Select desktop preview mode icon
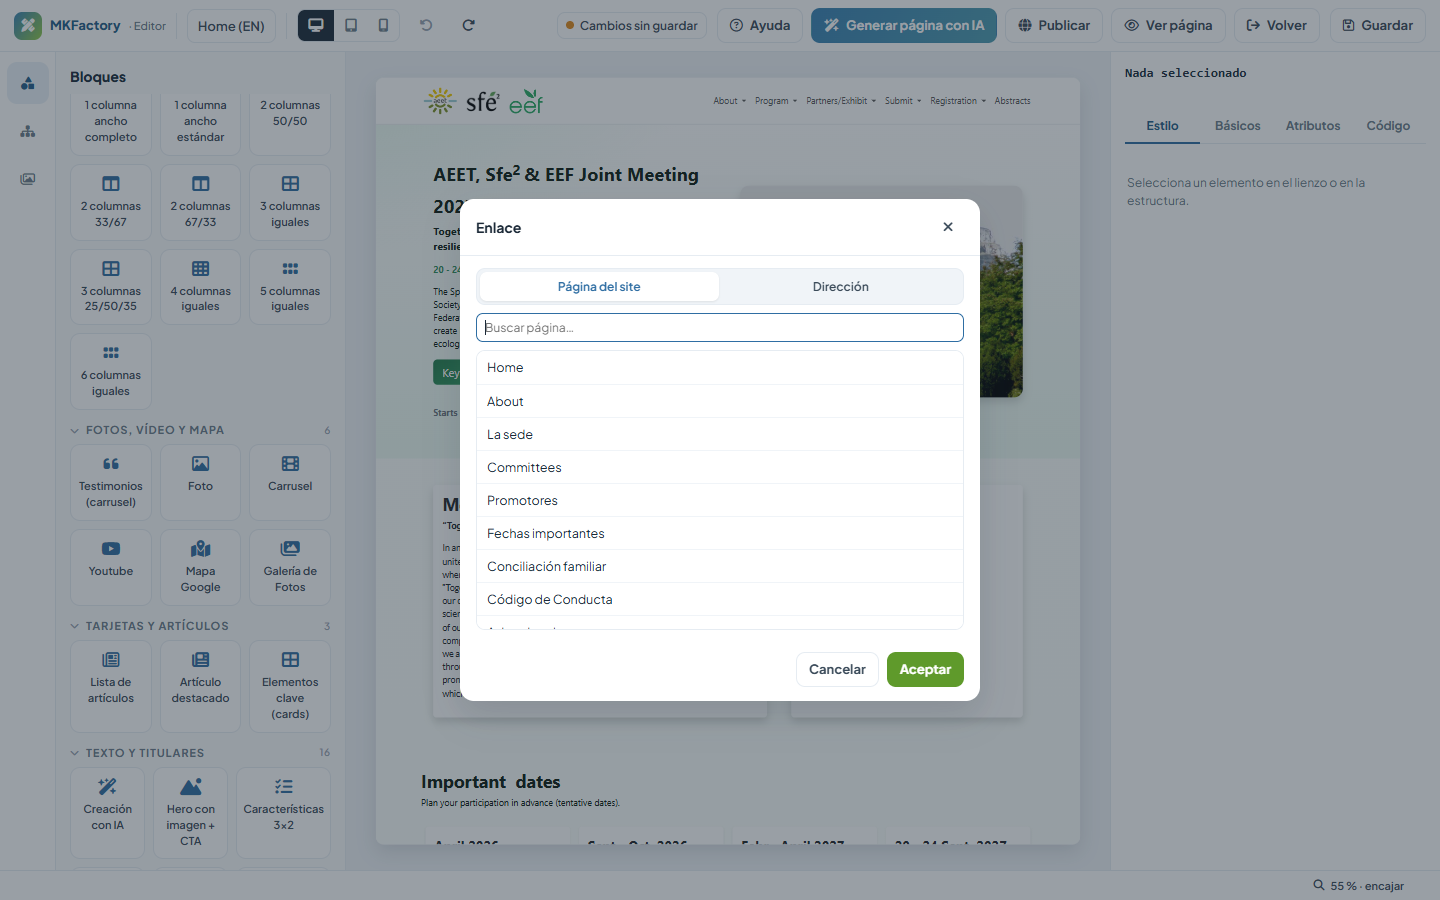 coord(316,25)
